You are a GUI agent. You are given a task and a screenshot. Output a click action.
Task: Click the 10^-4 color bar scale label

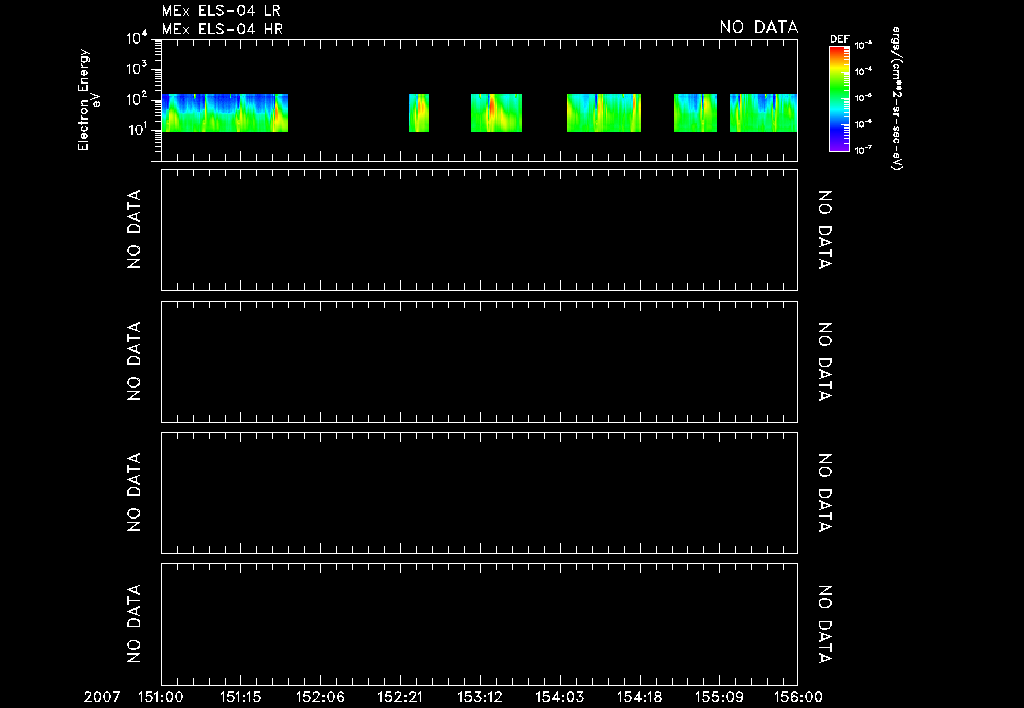point(863,71)
